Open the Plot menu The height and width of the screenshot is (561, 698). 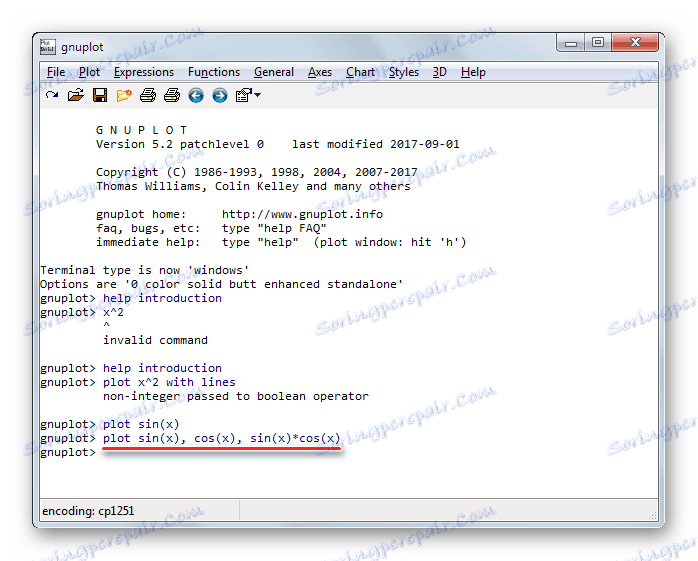(x=89, y=72)
